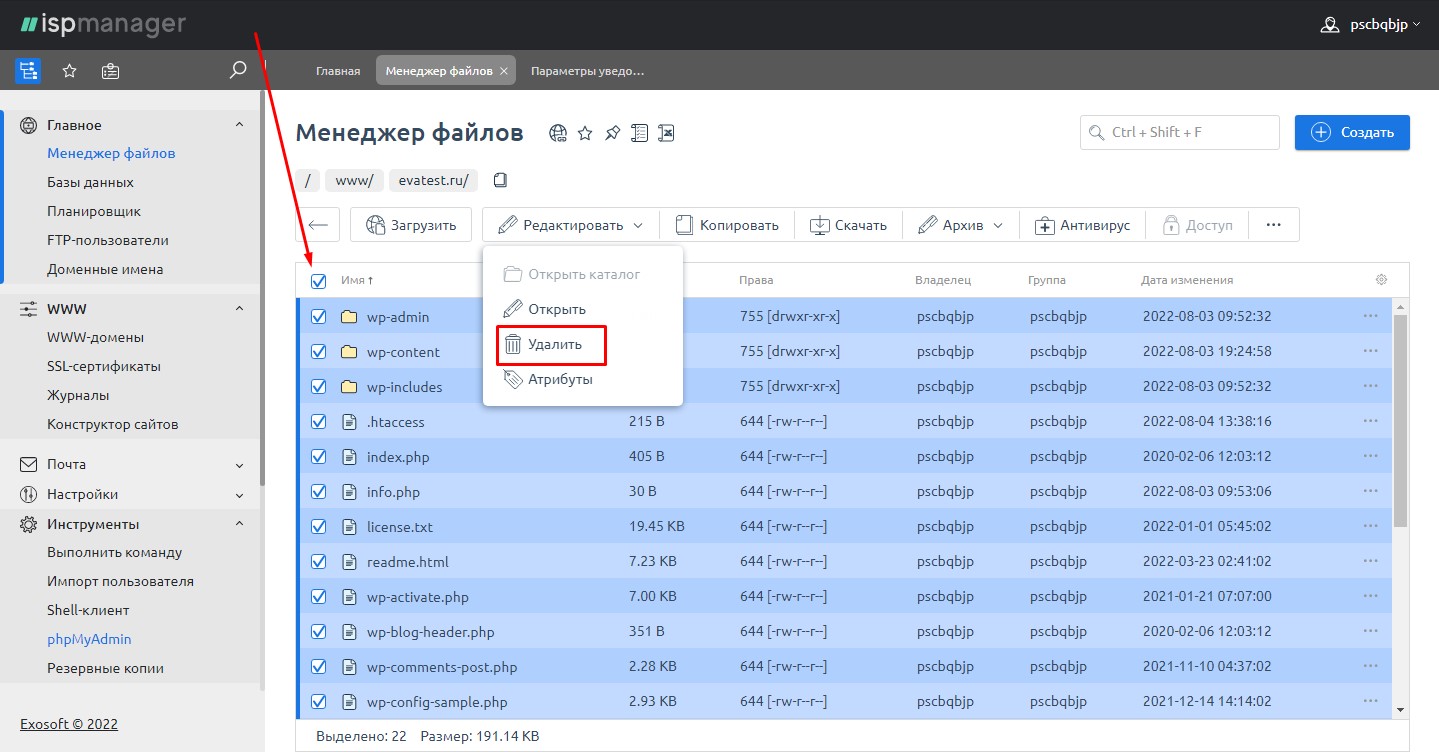Open table column settings gear
The height and width of the screenshot is (752, 1439).
coord(1381,280)
